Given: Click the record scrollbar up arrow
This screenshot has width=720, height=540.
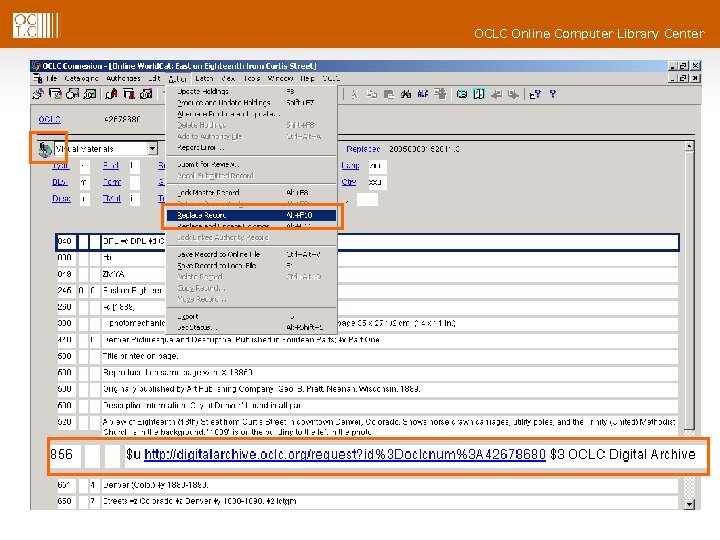Looking at the screenshot, I should coord(689,147).
